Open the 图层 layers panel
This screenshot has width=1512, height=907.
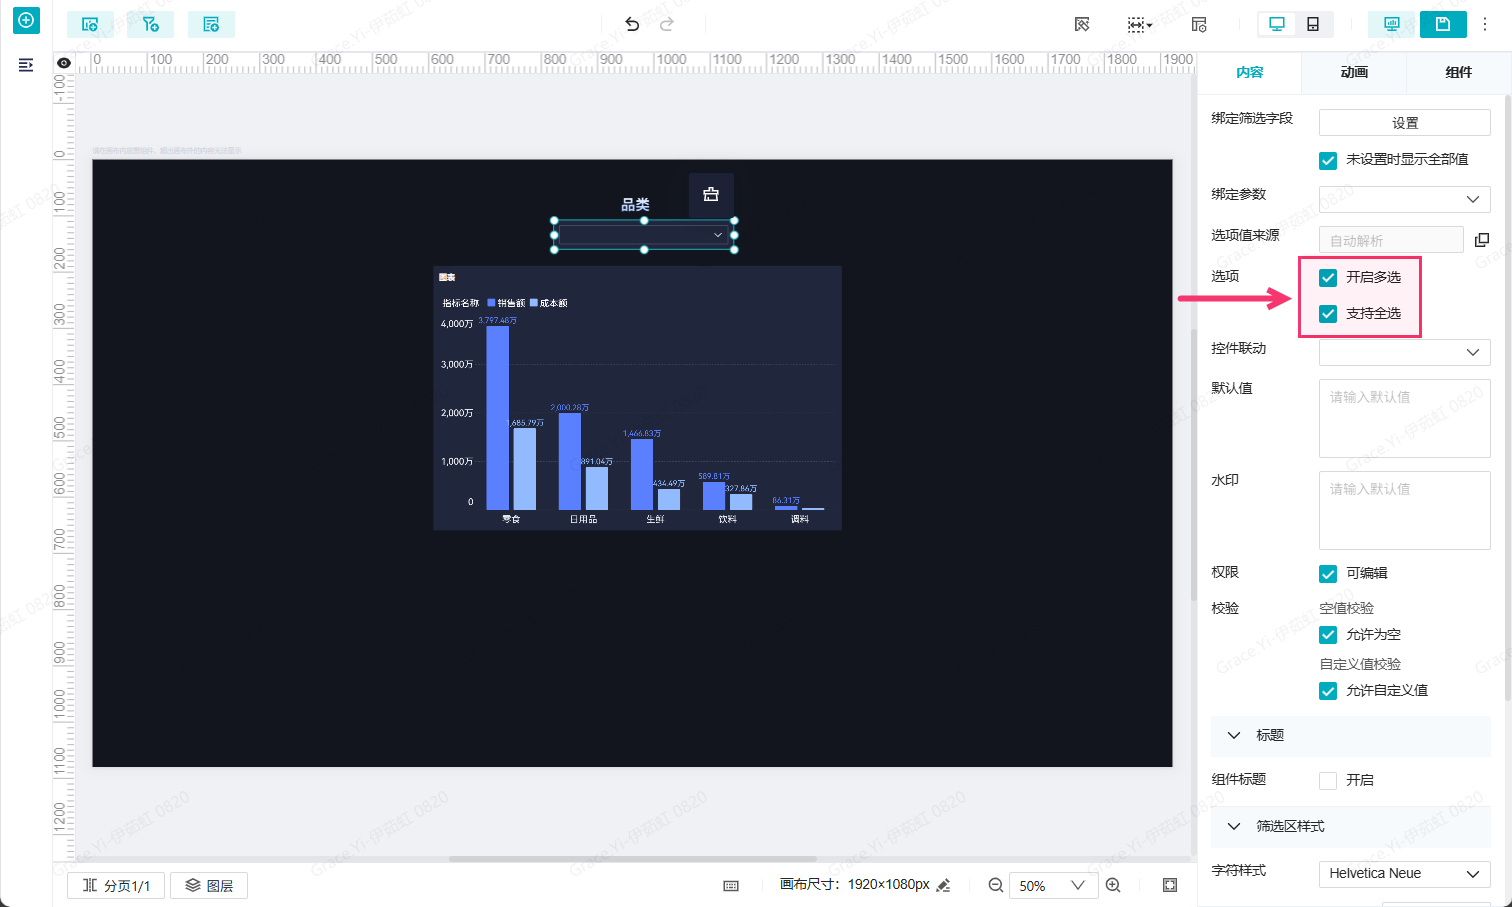click(x=209, y=885)
